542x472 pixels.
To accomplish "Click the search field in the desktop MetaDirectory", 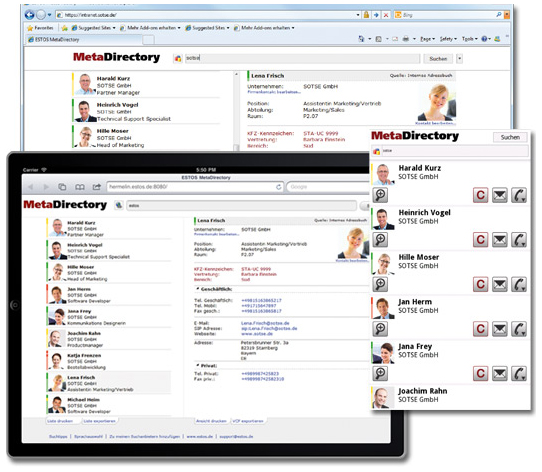I will pos(302,58).
